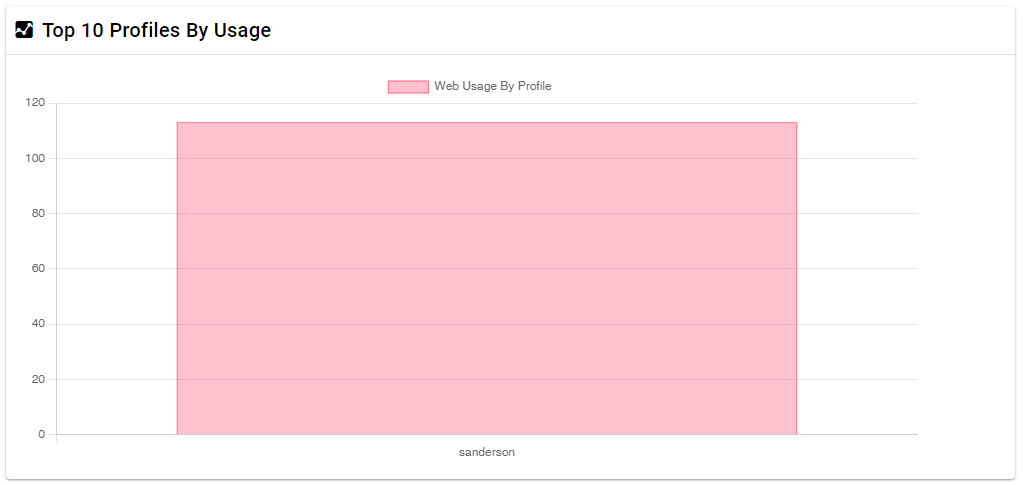Viewport: 1023px width, 485px height.
Task: Click the Top 10 Profiles By Usage heading
Action: (x=157, y=30)
